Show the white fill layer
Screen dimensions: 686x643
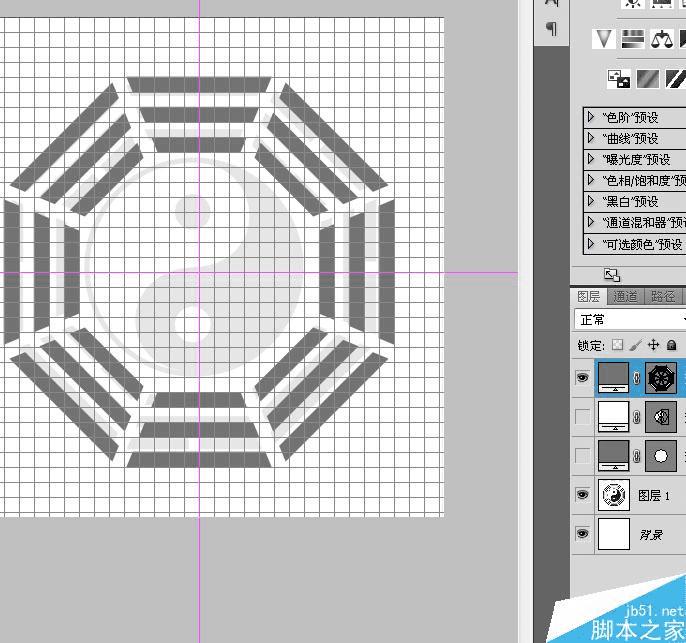pos(582,417)
